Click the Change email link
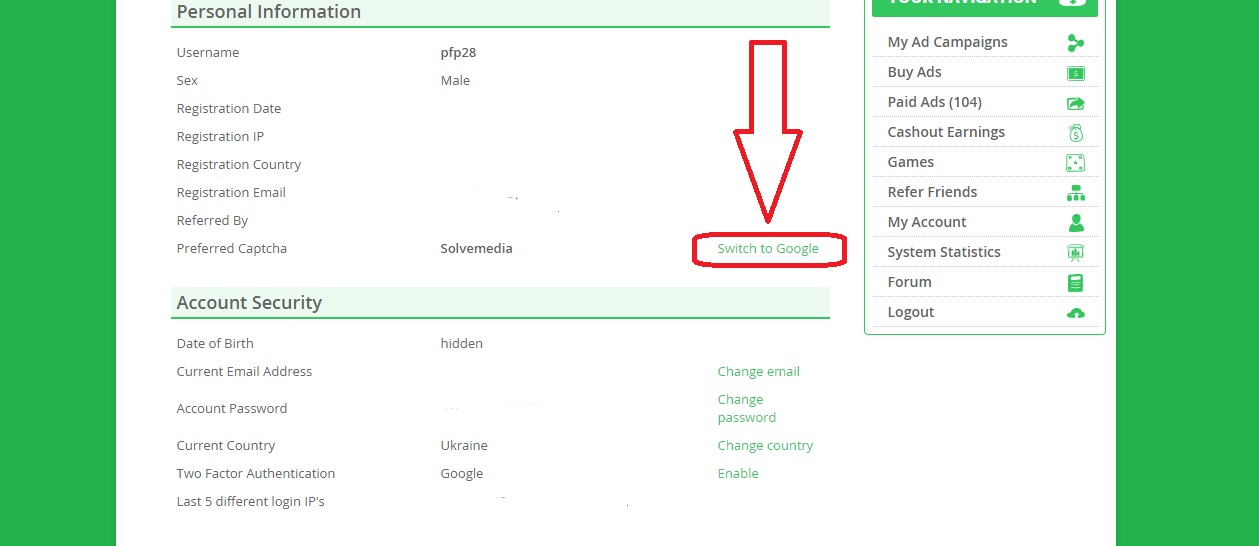Screen dimensions: 1259x546 click(x=758, y=371)
